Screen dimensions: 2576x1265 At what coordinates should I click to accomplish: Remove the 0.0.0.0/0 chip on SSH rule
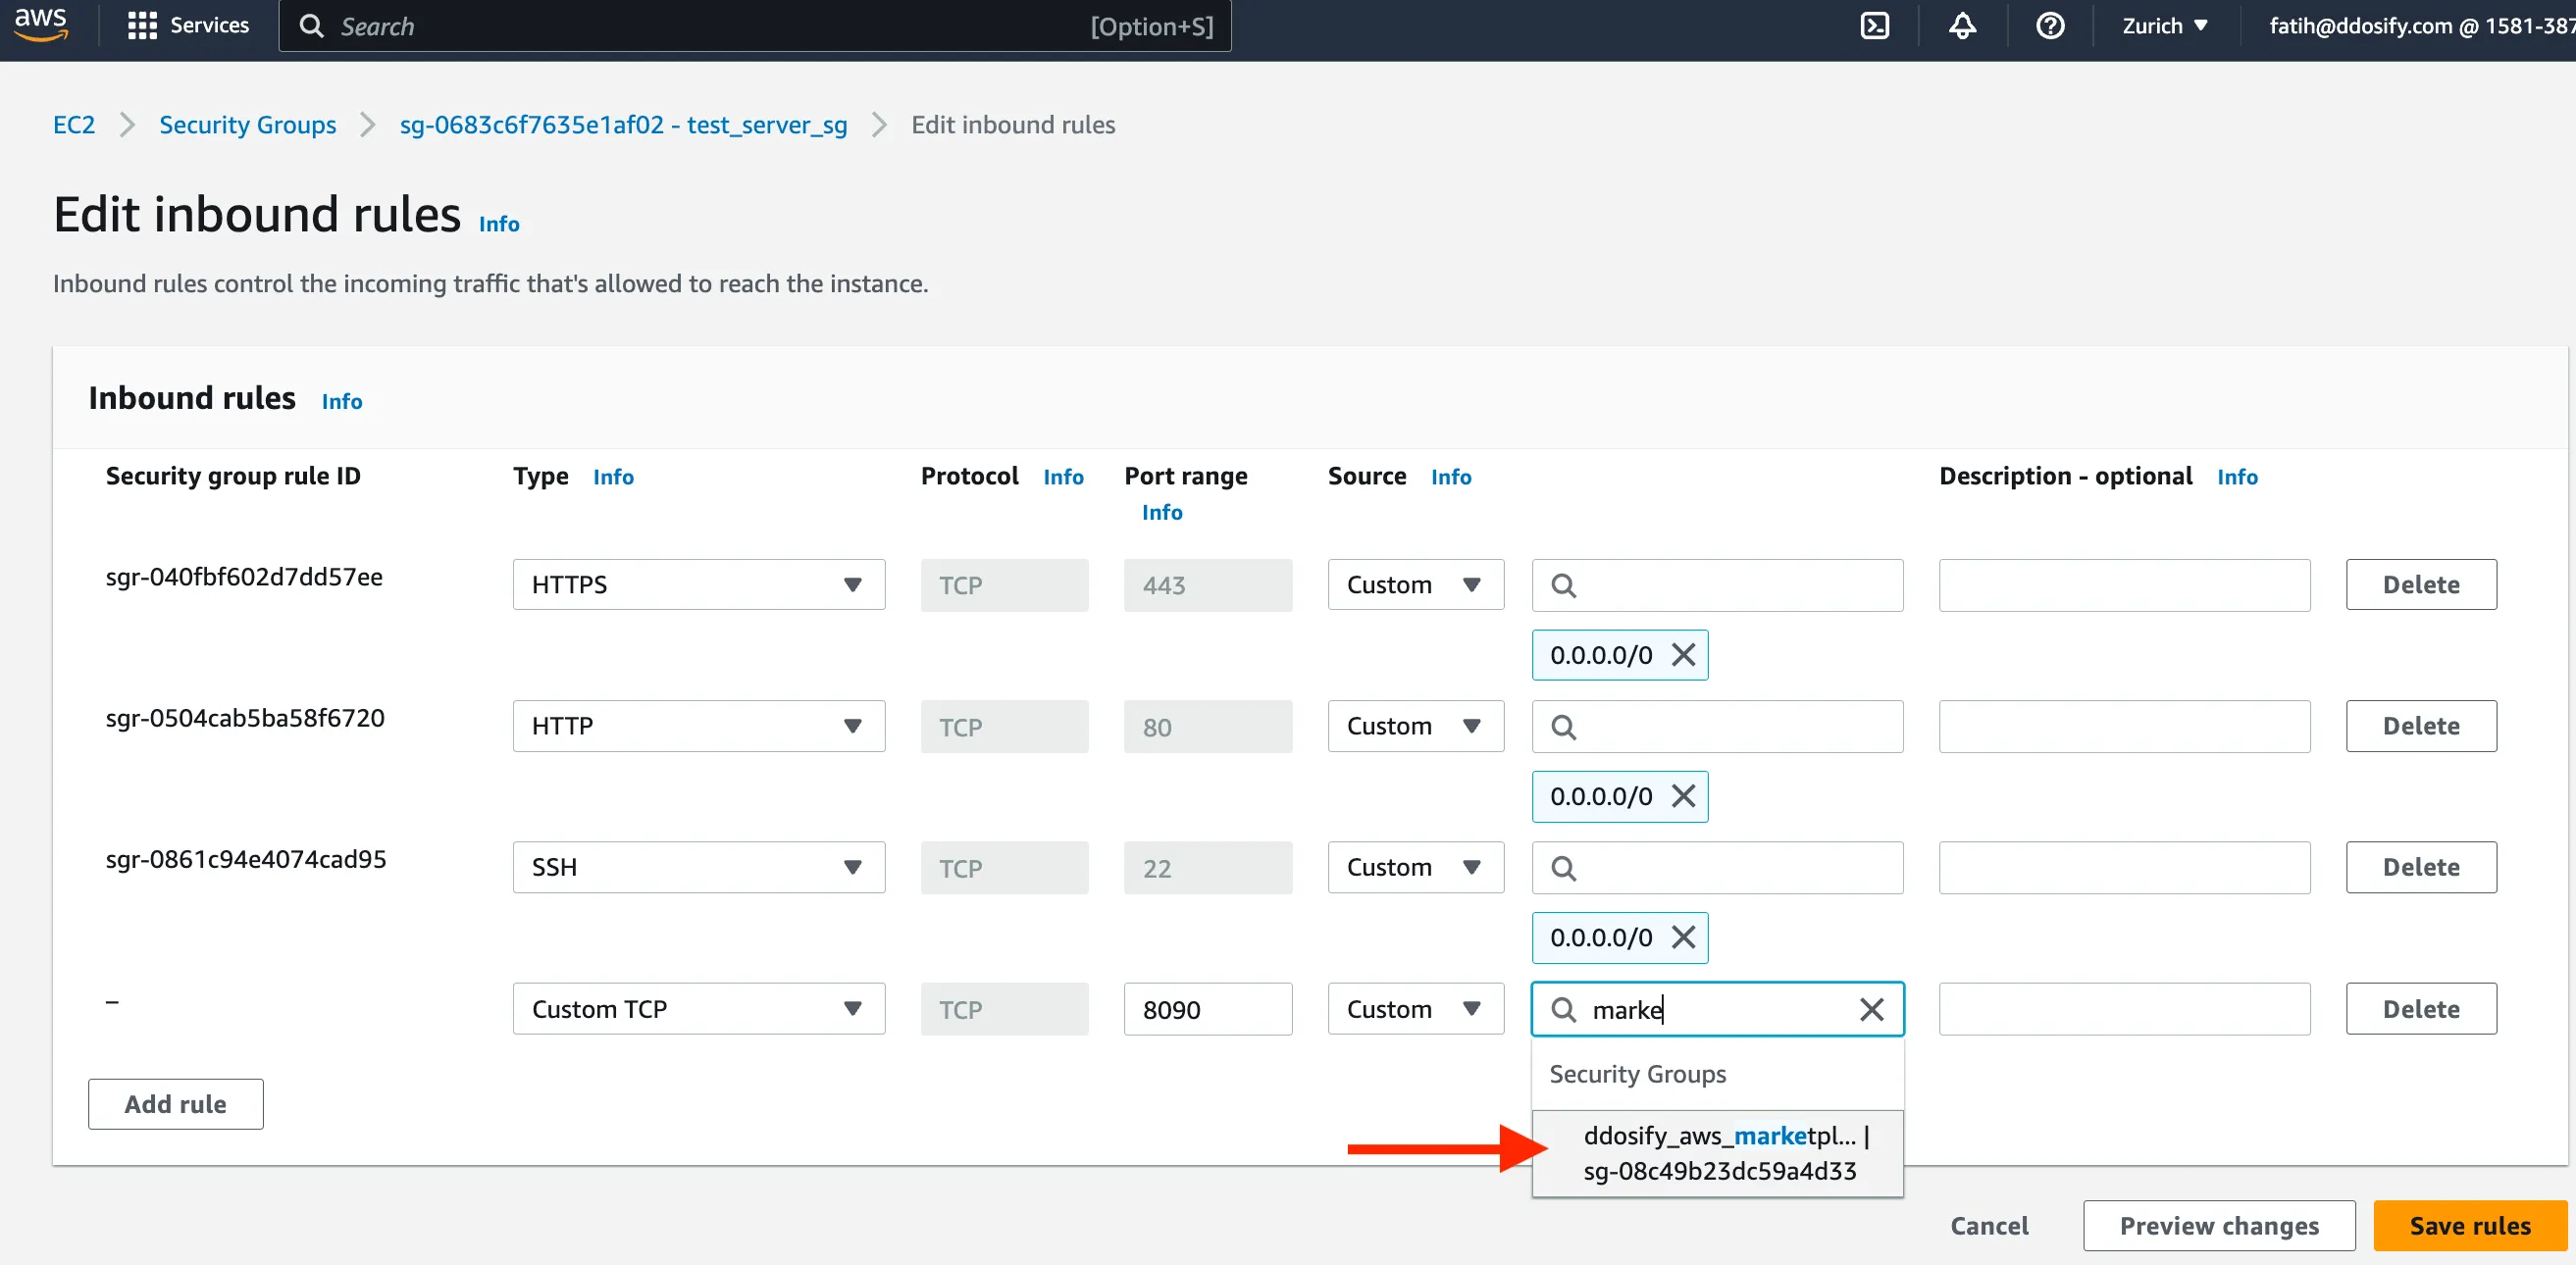pos(1684,937)
